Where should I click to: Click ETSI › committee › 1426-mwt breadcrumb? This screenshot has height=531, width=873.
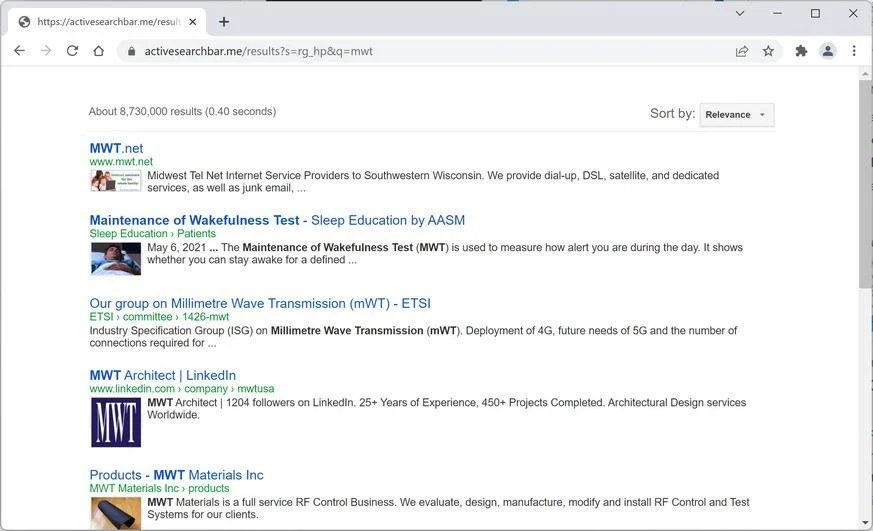pos(159,317)
